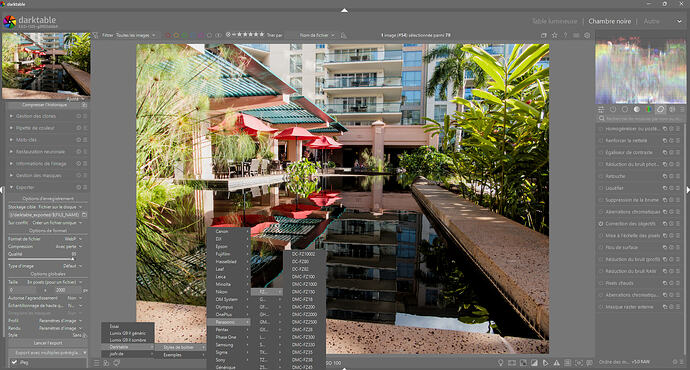690x370 pixels.
Task: Enable the Suppression de la brume module
Action: (x=601, y=200)
